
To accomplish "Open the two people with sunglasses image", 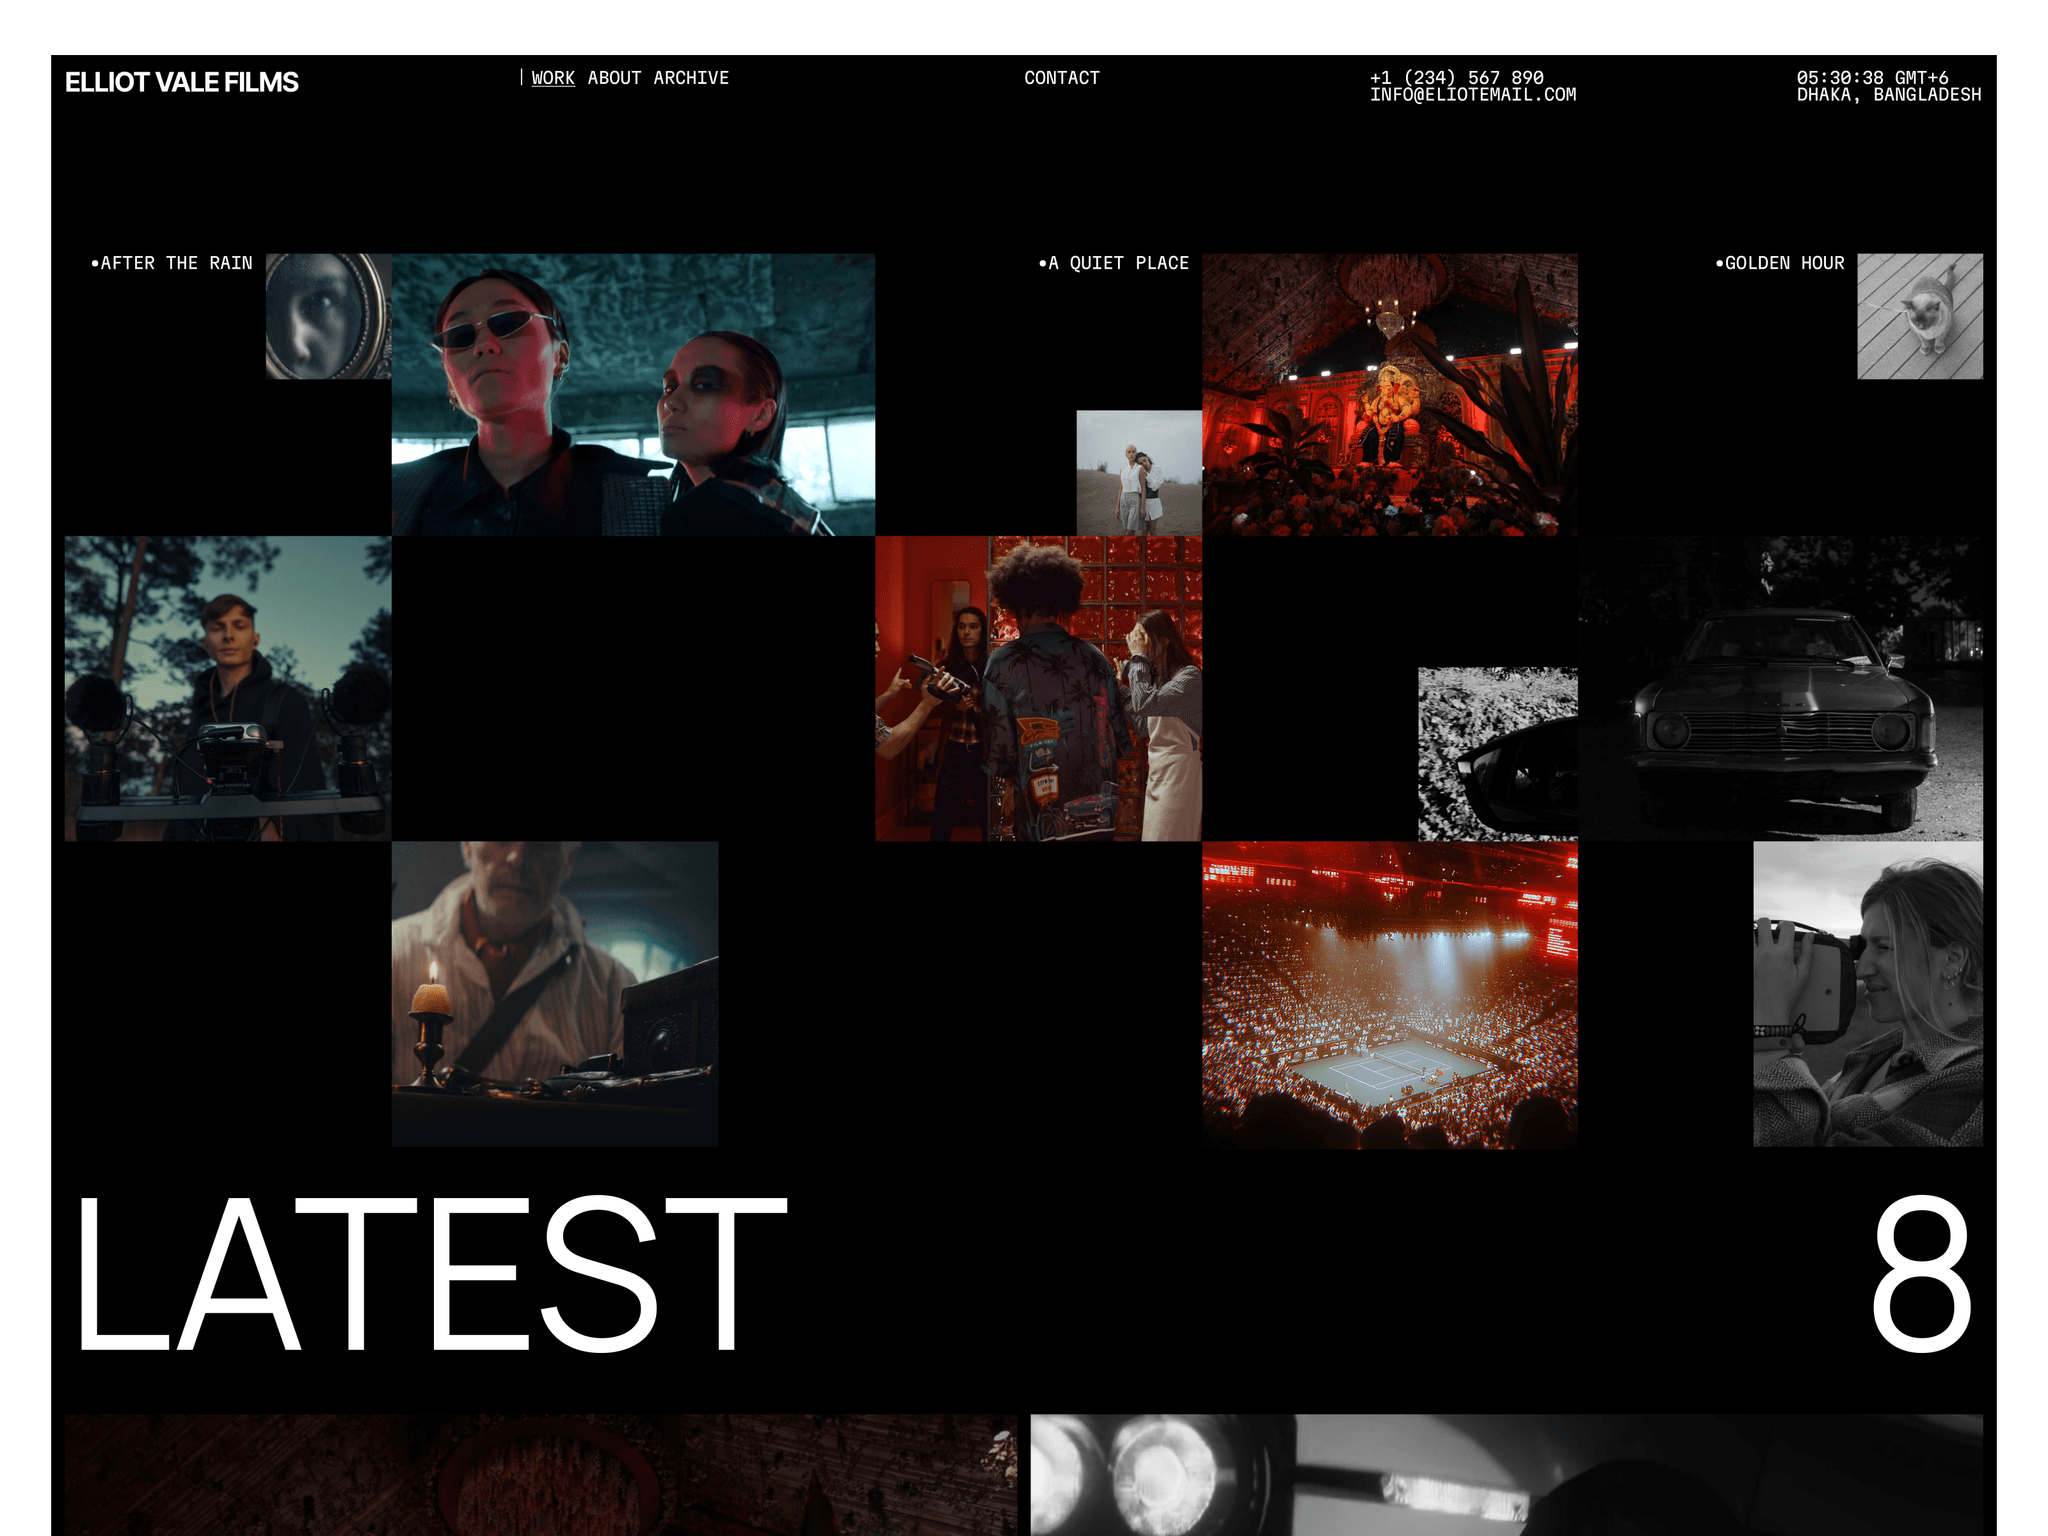I will click(x=633, y=394).
